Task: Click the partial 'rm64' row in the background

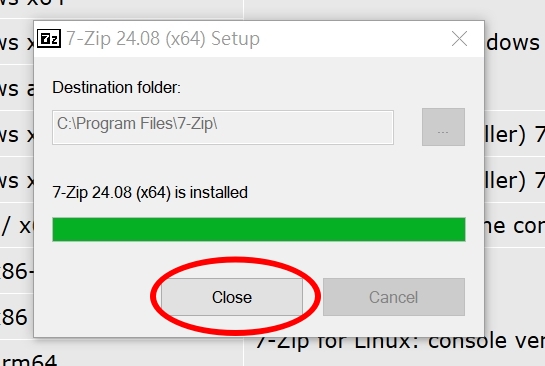Action: pos(29,360)
